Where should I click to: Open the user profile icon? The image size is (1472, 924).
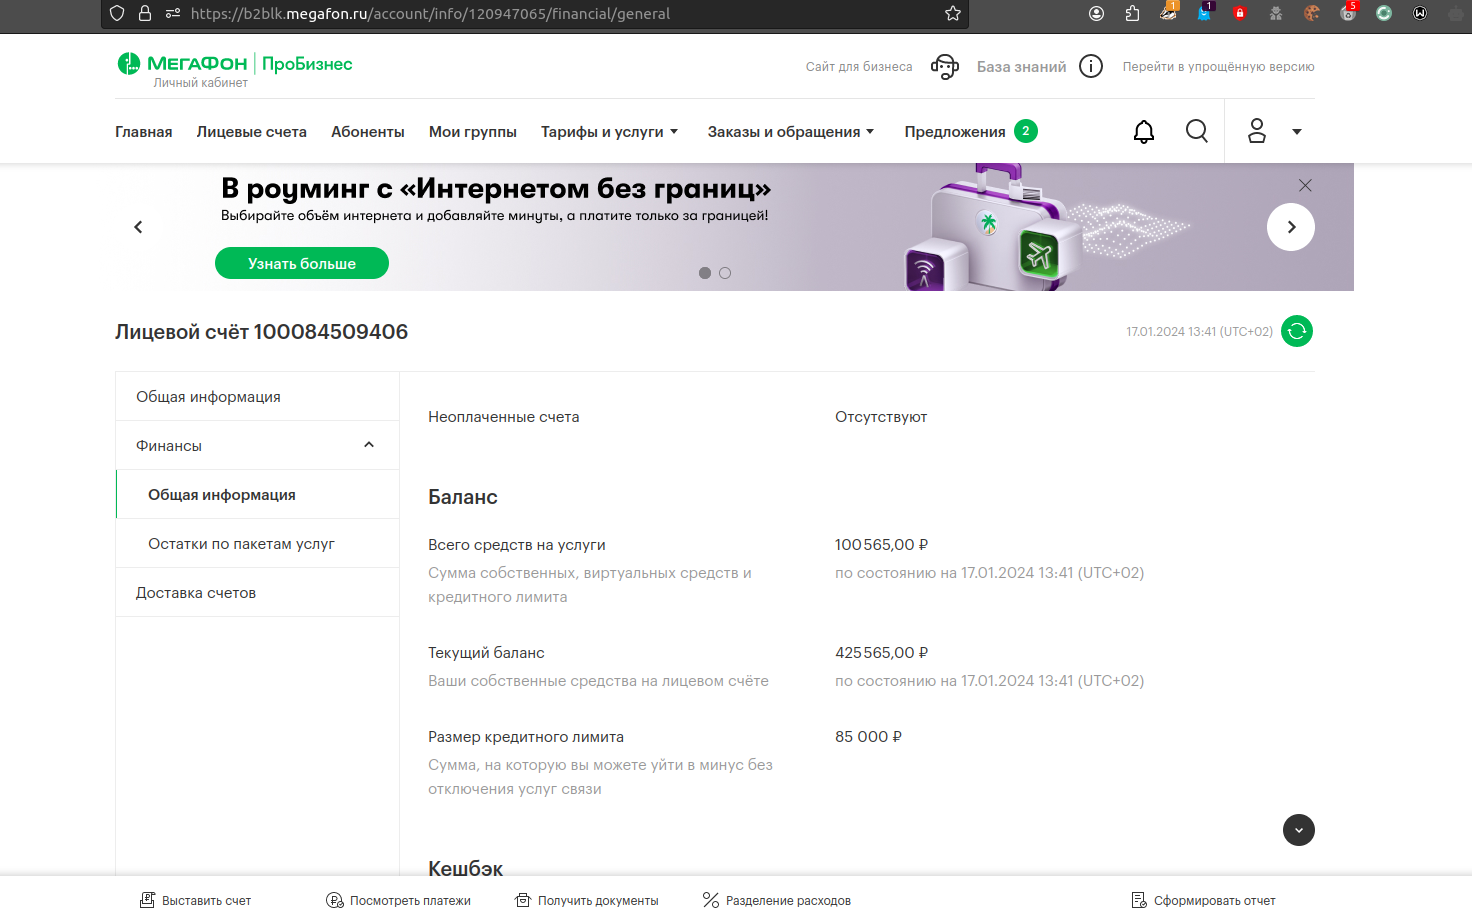click(x=1257, y=131)
